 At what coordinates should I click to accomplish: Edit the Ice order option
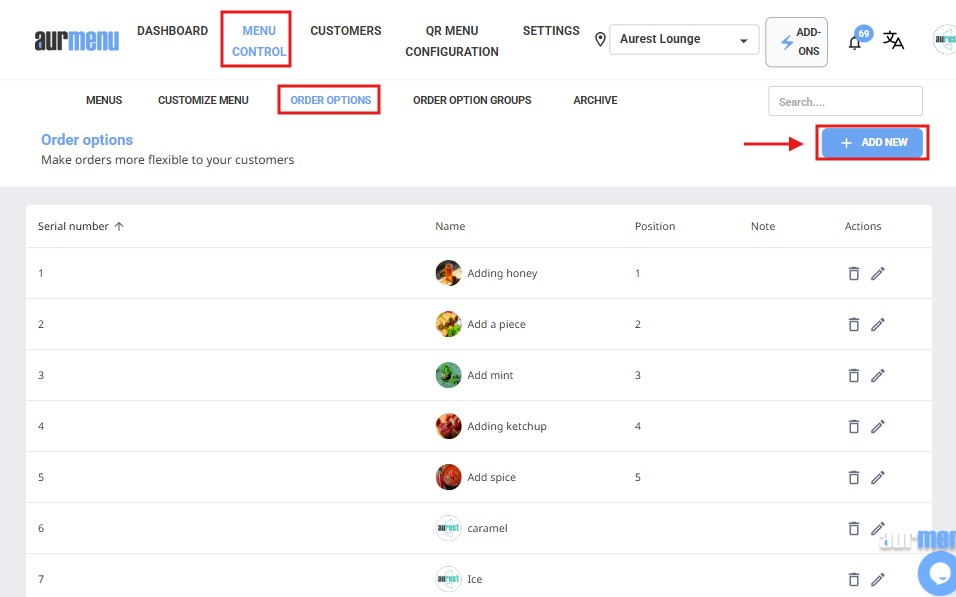[878, 579]
